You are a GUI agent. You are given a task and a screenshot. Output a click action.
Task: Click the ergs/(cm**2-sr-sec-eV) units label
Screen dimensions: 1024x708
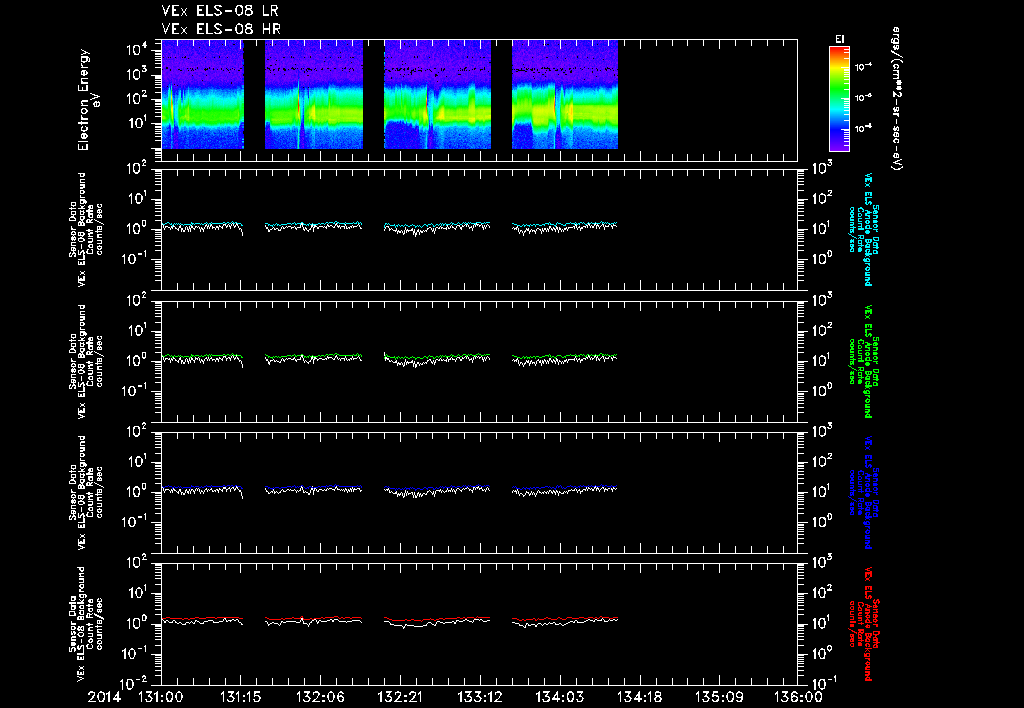point(897,99)
